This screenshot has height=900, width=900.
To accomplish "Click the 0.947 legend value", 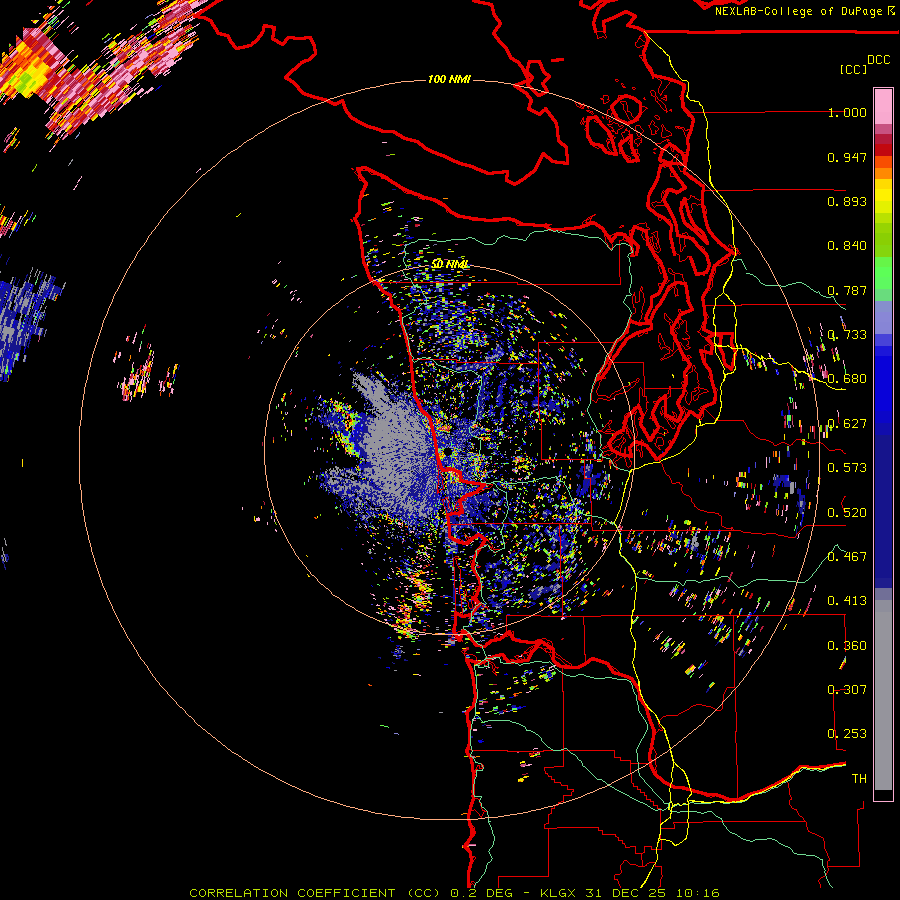I will 847,157.
